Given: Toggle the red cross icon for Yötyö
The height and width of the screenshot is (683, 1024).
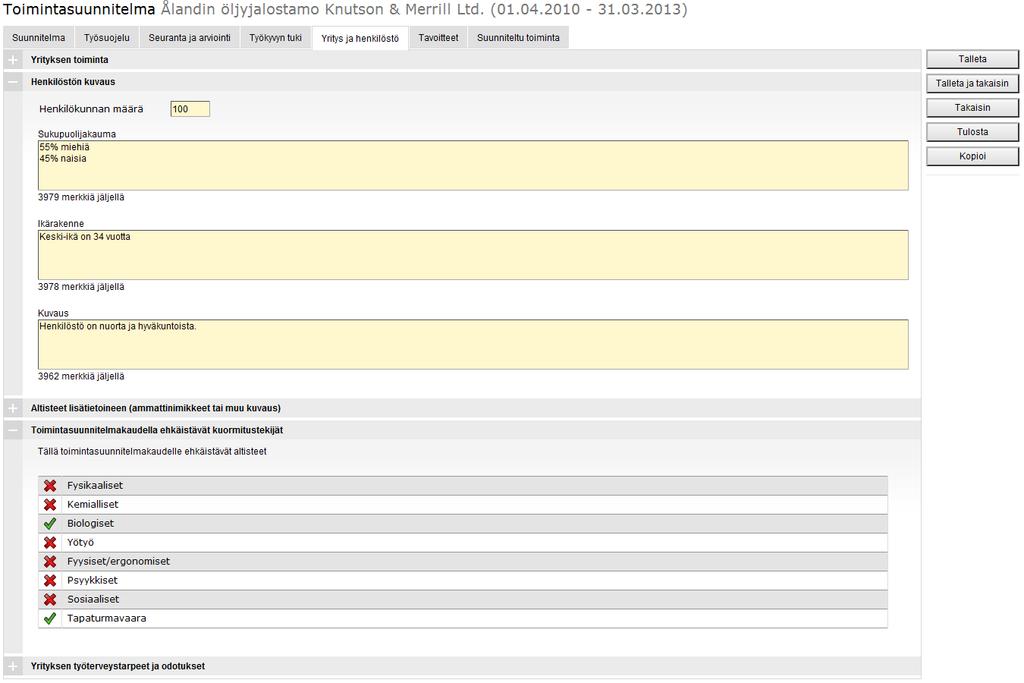Looking at the screenshot, I should coord(50,543).
